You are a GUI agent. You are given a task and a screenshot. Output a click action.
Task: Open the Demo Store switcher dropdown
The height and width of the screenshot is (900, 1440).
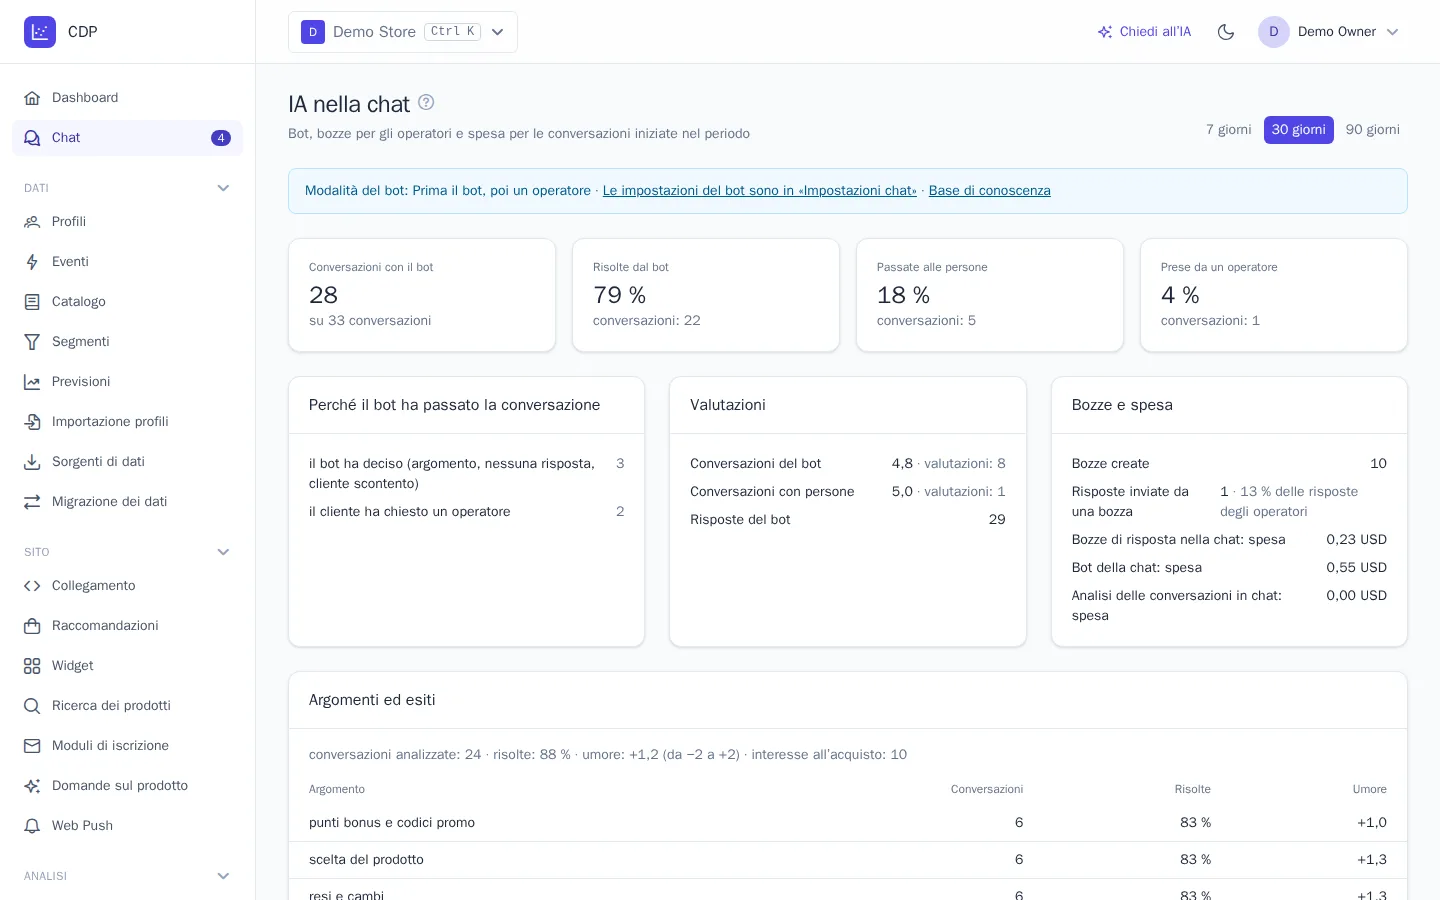pos(403,32)
